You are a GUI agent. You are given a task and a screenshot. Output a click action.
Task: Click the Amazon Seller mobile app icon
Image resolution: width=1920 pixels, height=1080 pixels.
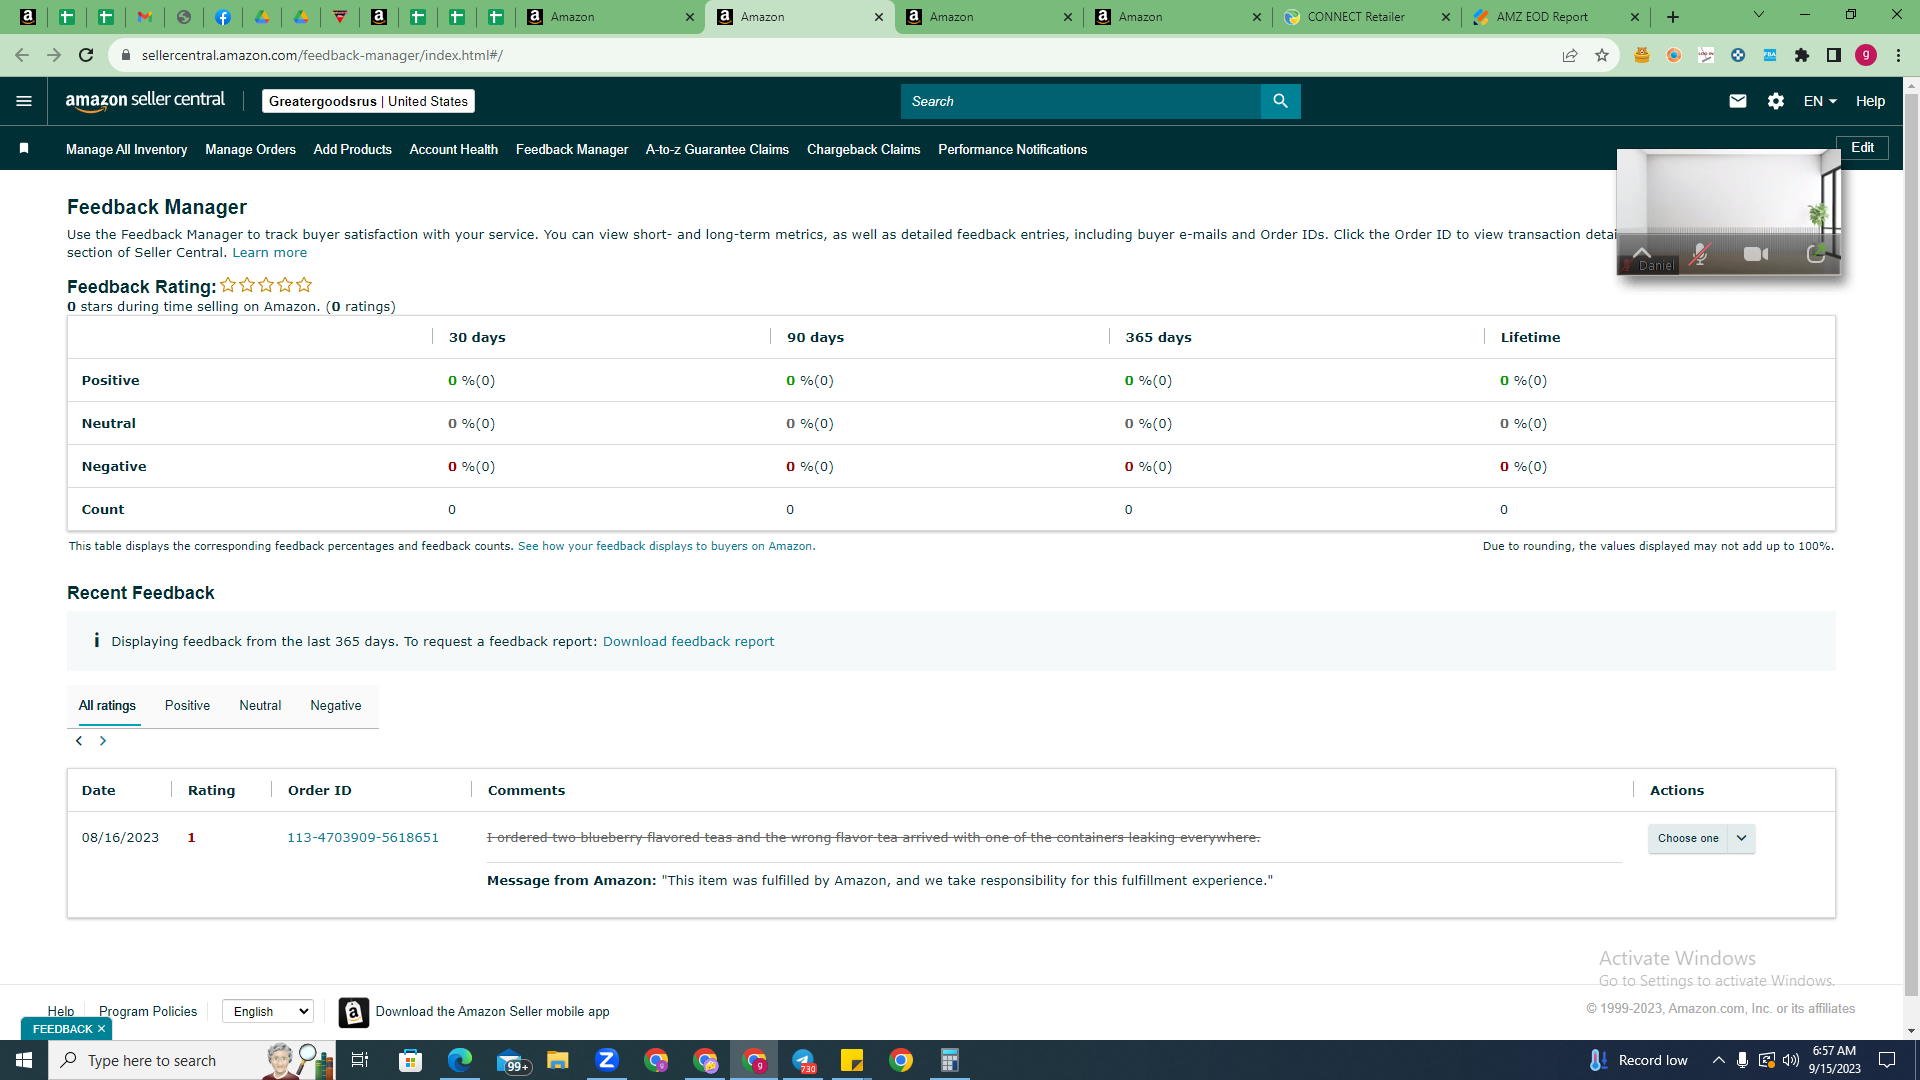[x=354, y=1012]
